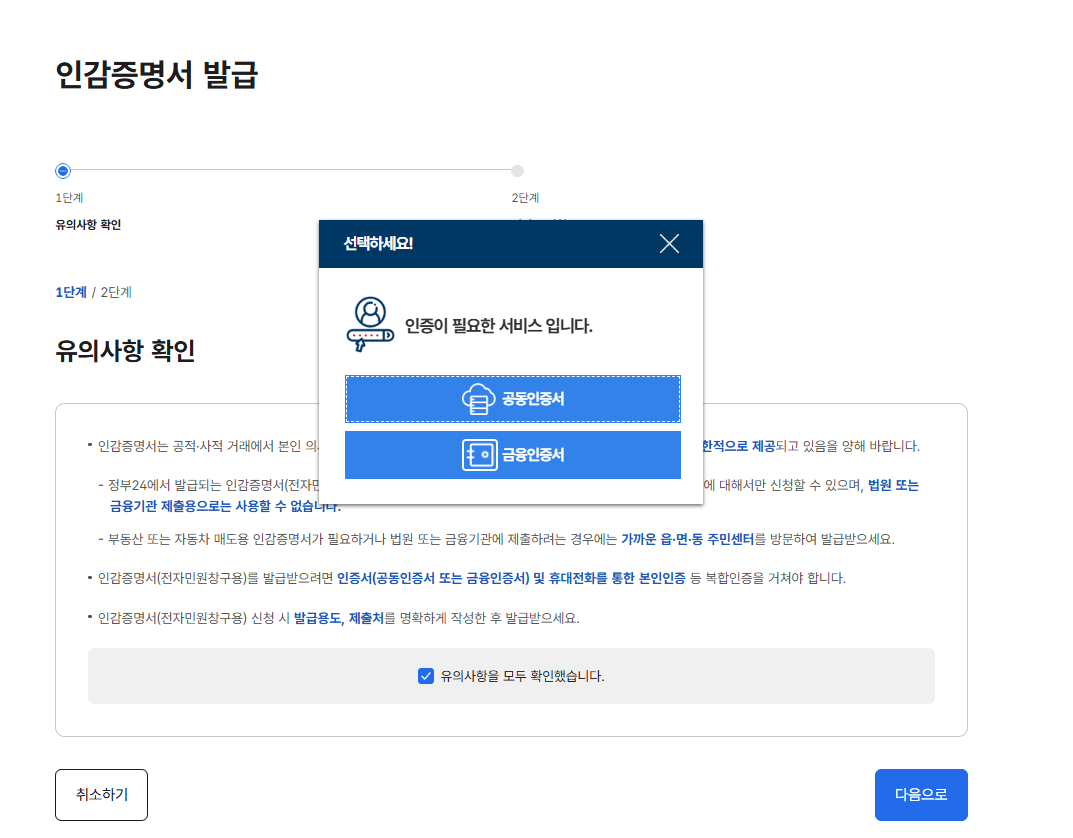
Task: Click the gray 2단계 progress dot
Action: 517,170
